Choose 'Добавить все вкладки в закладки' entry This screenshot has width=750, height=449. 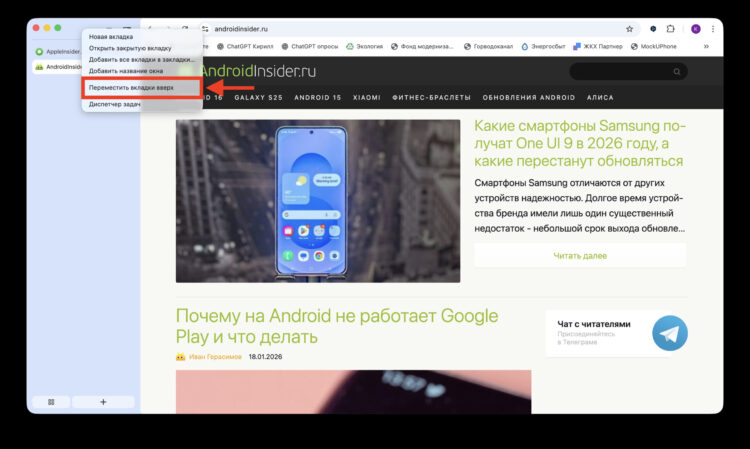click(x=142, y=60)
